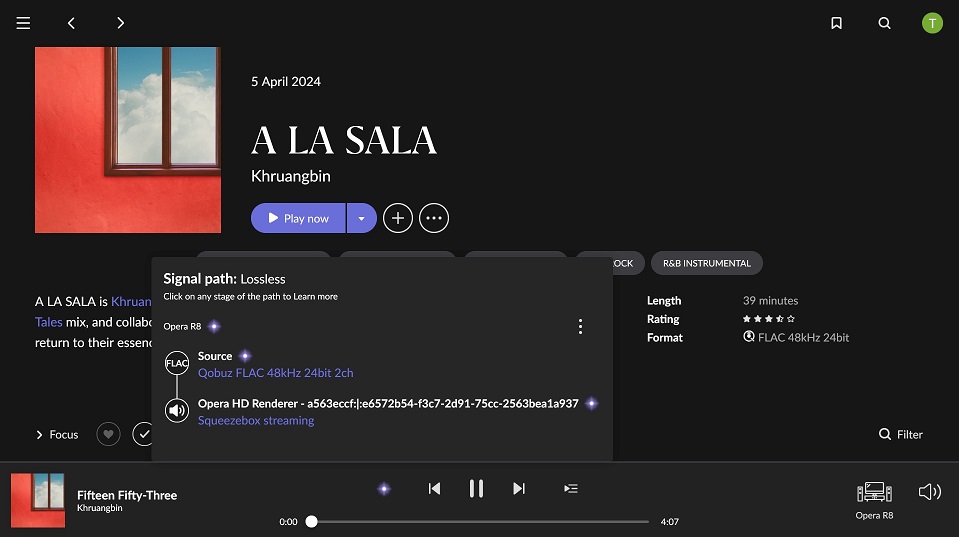
Task: Add album to library with plus icon
Action: point(398,218)
